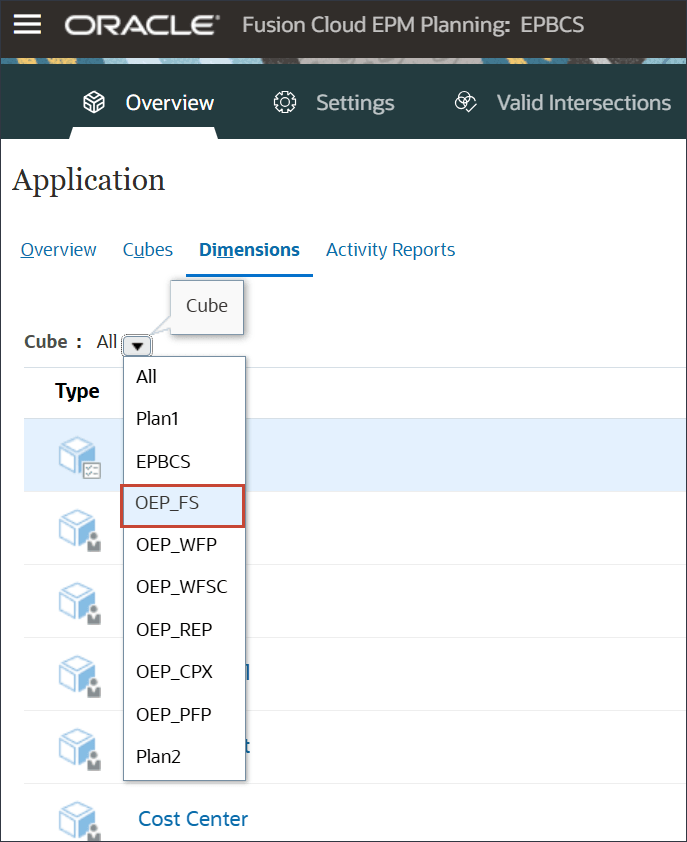687x842 pixels.
Task: Click the dimension icon beside Plan2 row
Action: point(79,749)
